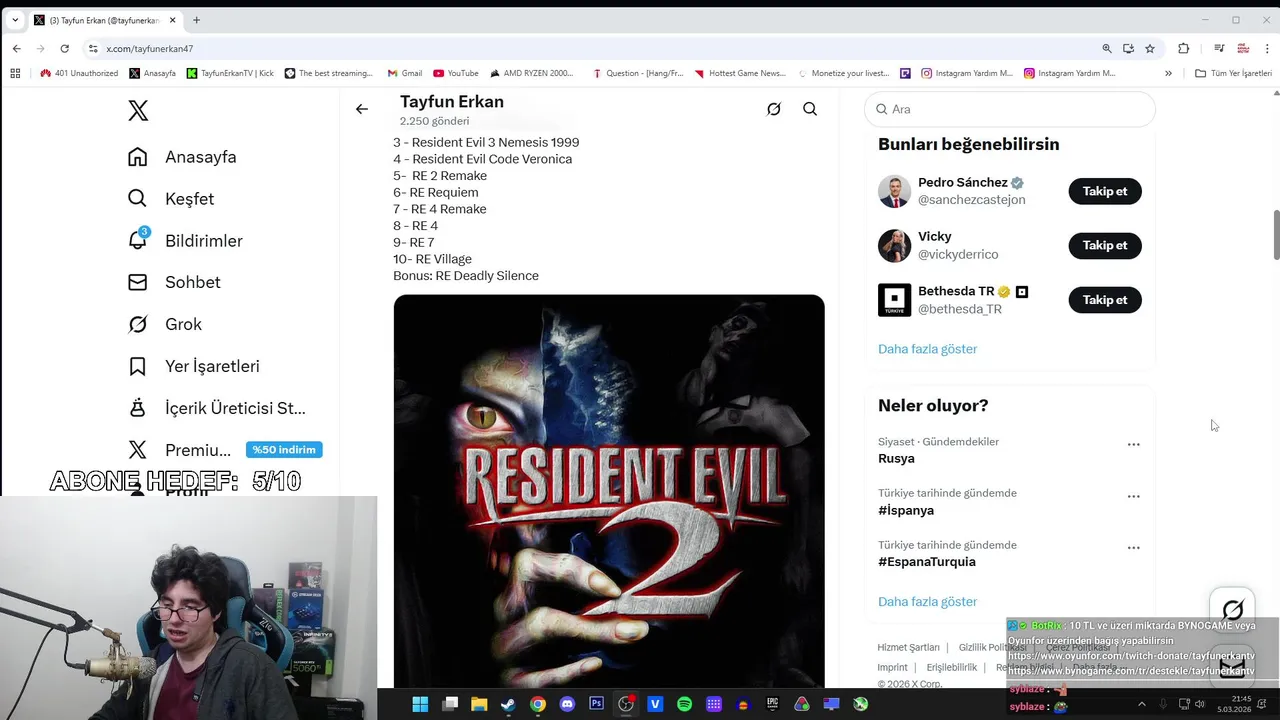The width and height of the screenshot is (1280, 720).
Task: Click the %50 indirim Premium badge
Action: click(x=284, y=450)
